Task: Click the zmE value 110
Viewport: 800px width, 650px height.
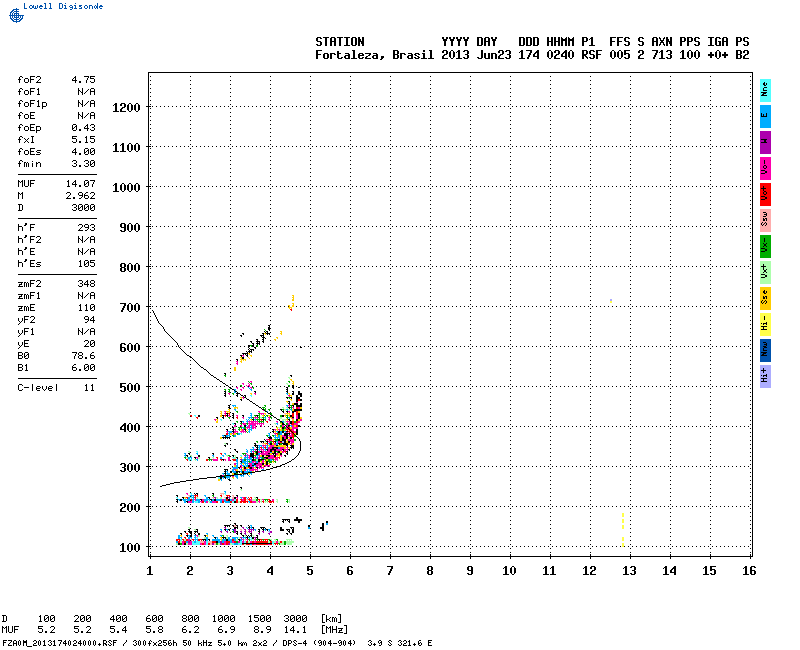Action: [x=87, y=308]
